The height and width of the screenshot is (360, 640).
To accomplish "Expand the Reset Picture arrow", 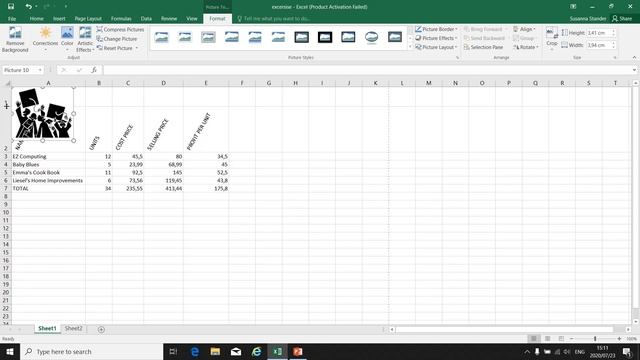I will pyautogui.click(x=137, y=48).
